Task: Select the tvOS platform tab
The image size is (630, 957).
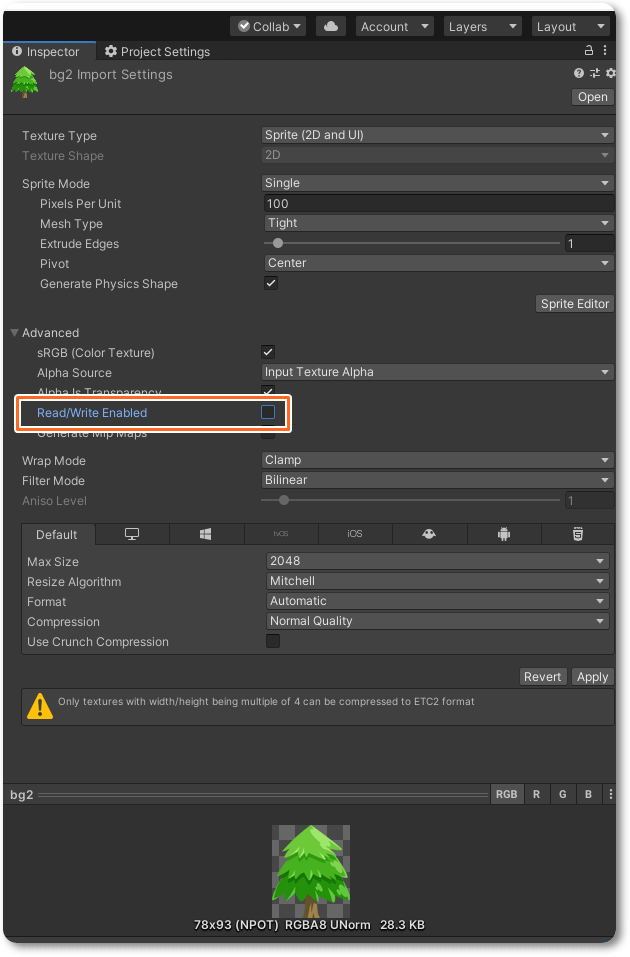Action: click(281, 534)
